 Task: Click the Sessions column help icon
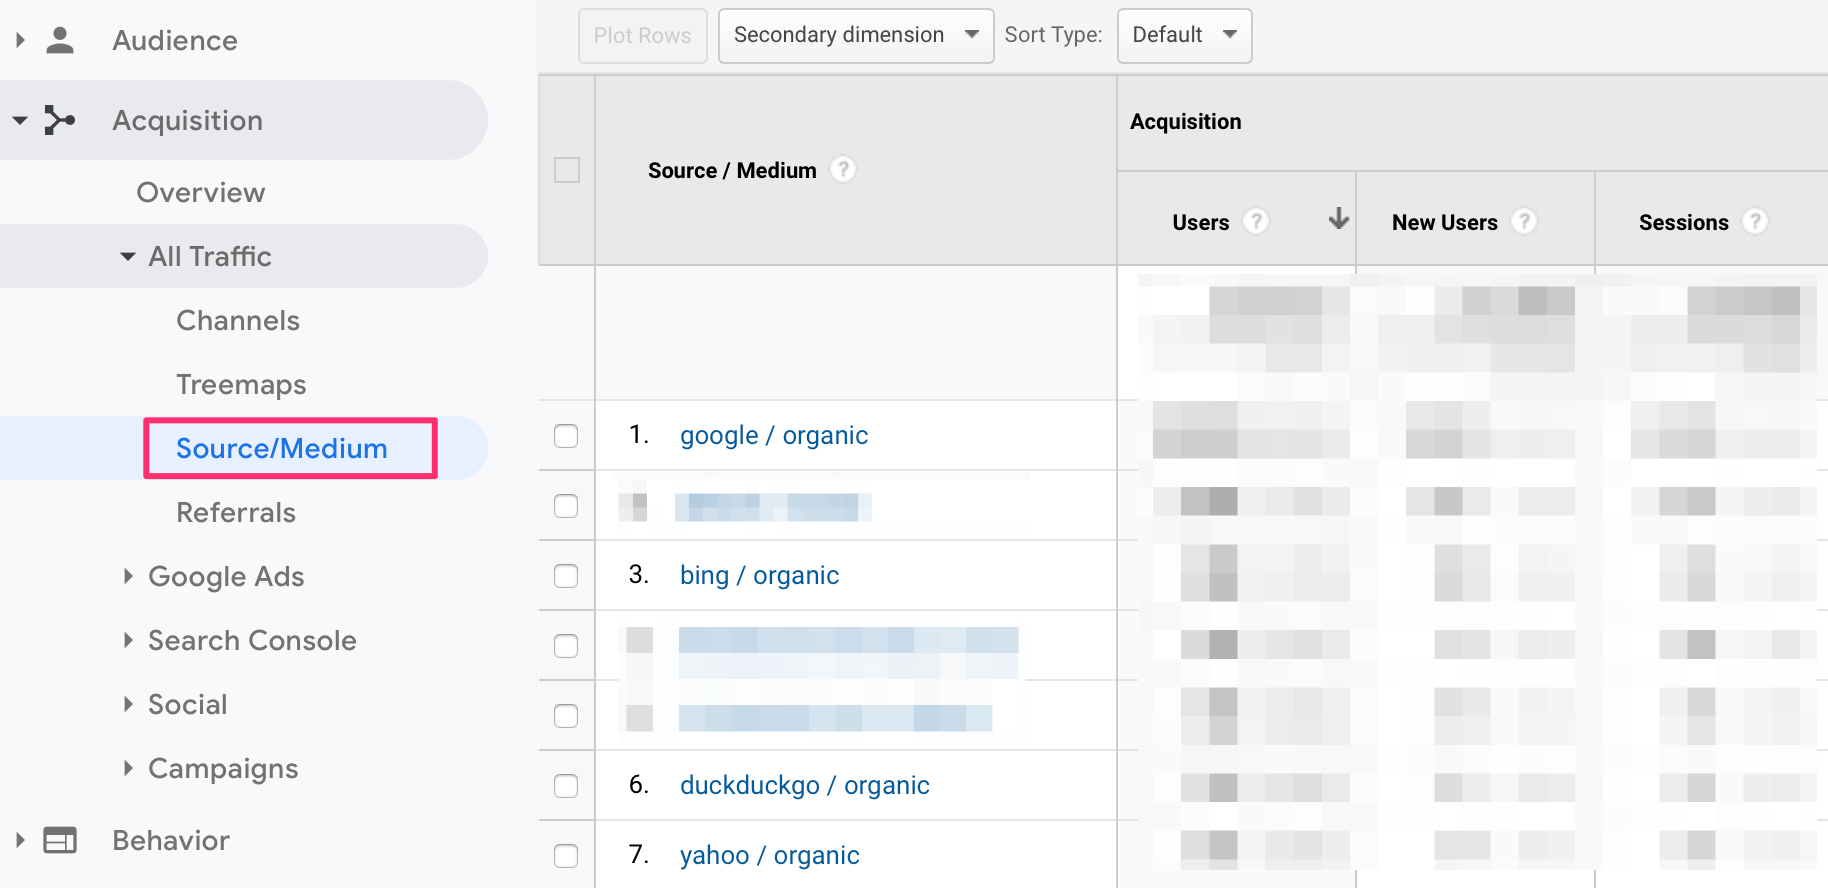tap(1755, 221)
